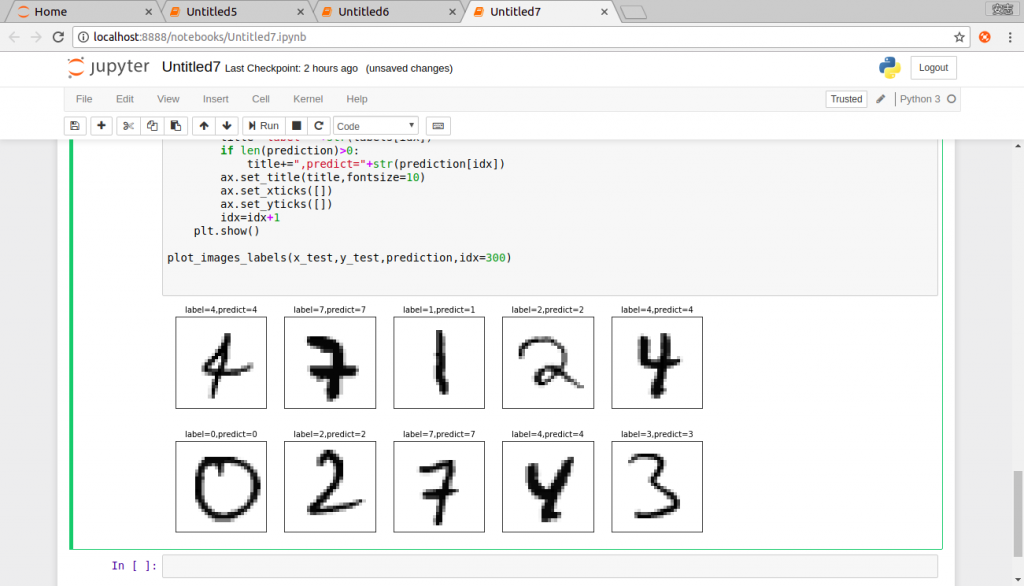Open the Cell menu

click(261, 99)
